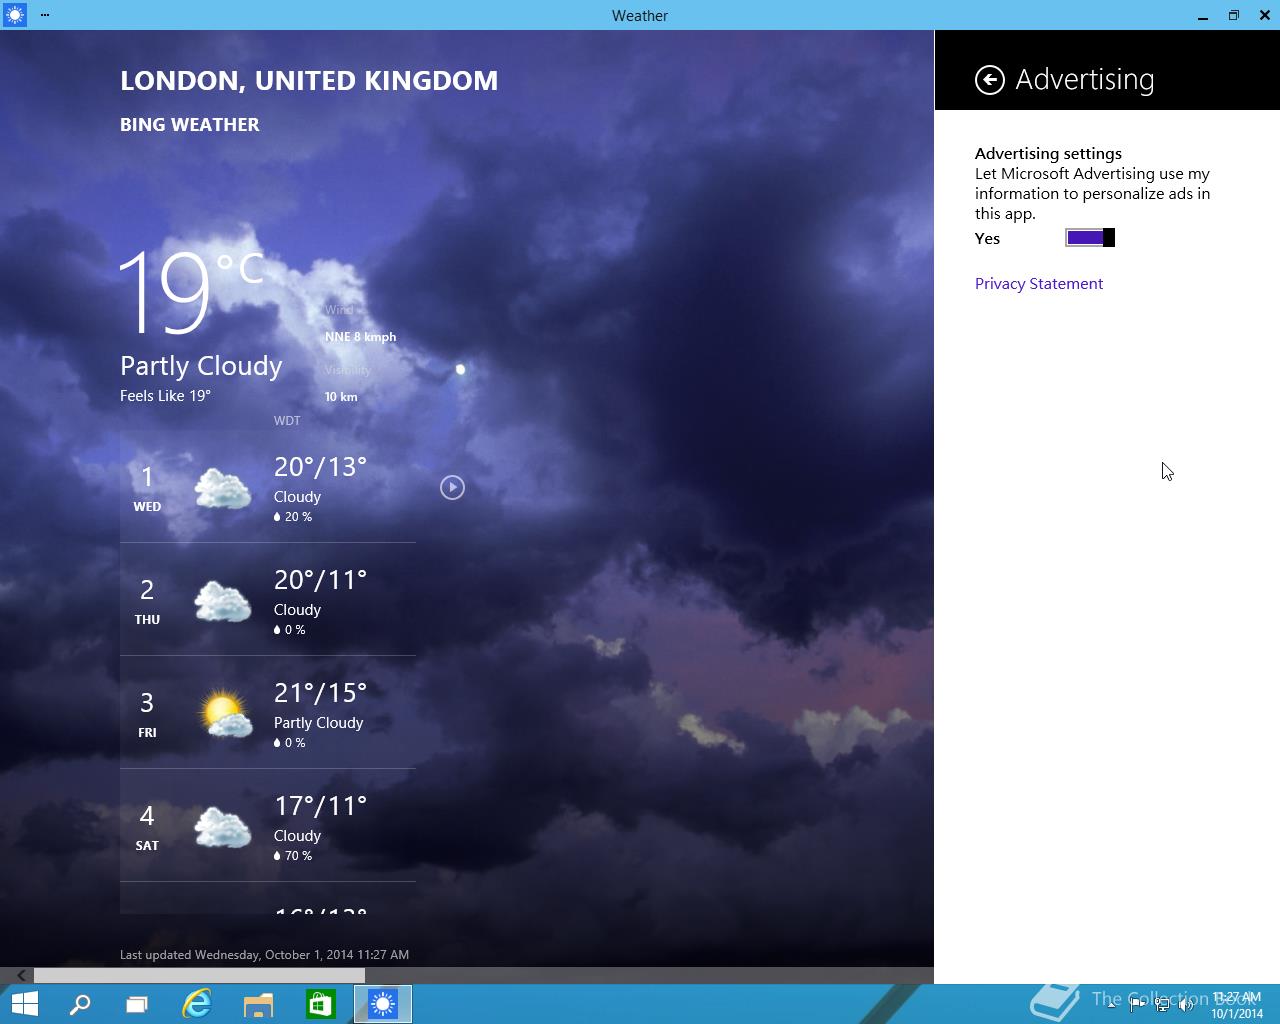Select the Thursday 2 forecast cloud icon

[x=223, y=600]
